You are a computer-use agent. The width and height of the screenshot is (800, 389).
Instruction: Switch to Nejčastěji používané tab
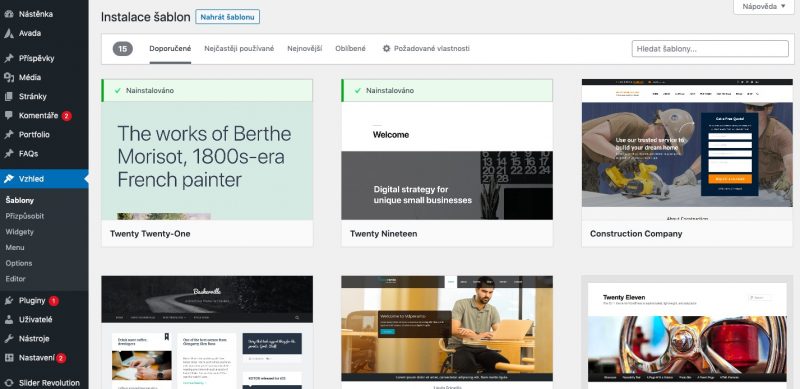click(239, 48)
